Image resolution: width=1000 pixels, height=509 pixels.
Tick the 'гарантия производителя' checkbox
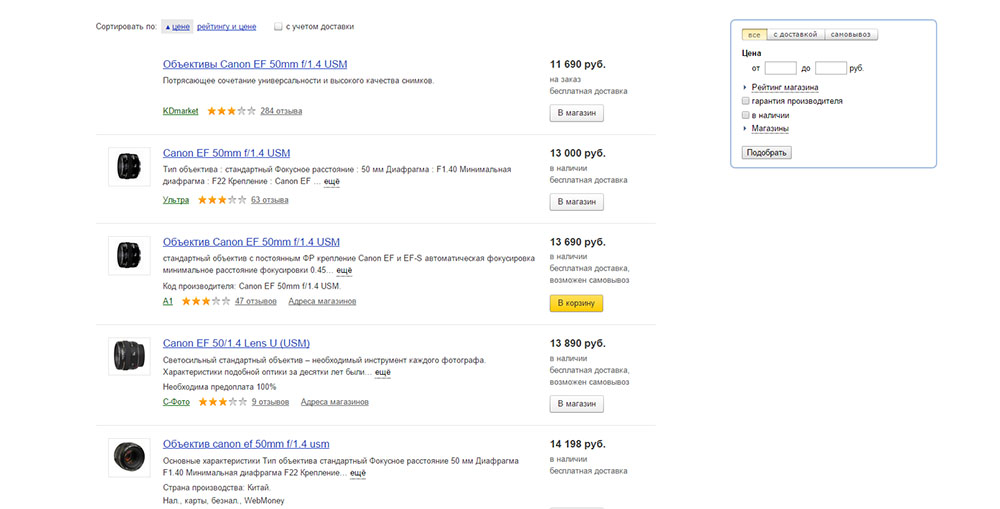746,101
